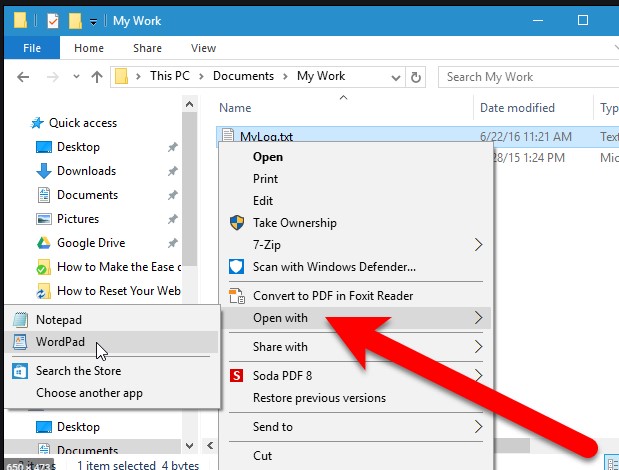Go up one folder level
This screenshot has height=470, width=619.
[x=97, y=77]
